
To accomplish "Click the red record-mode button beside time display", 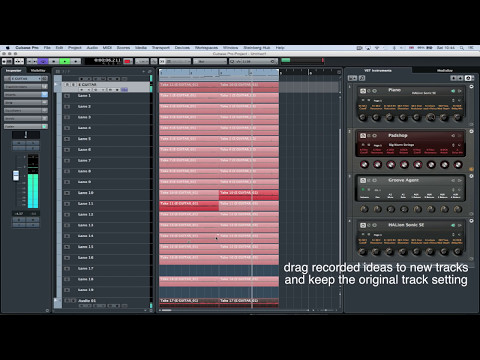I will pyautogui.click(x=128, y=61).
